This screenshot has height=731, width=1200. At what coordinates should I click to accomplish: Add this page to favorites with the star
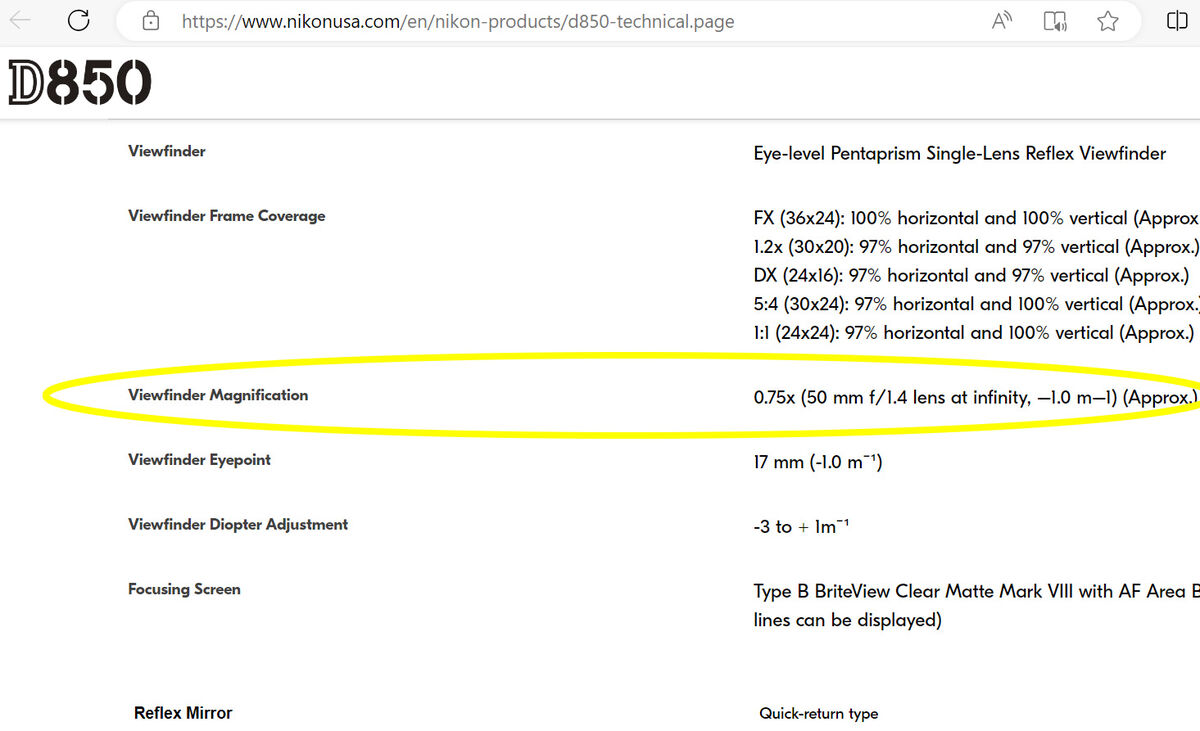coord(1108,21)
